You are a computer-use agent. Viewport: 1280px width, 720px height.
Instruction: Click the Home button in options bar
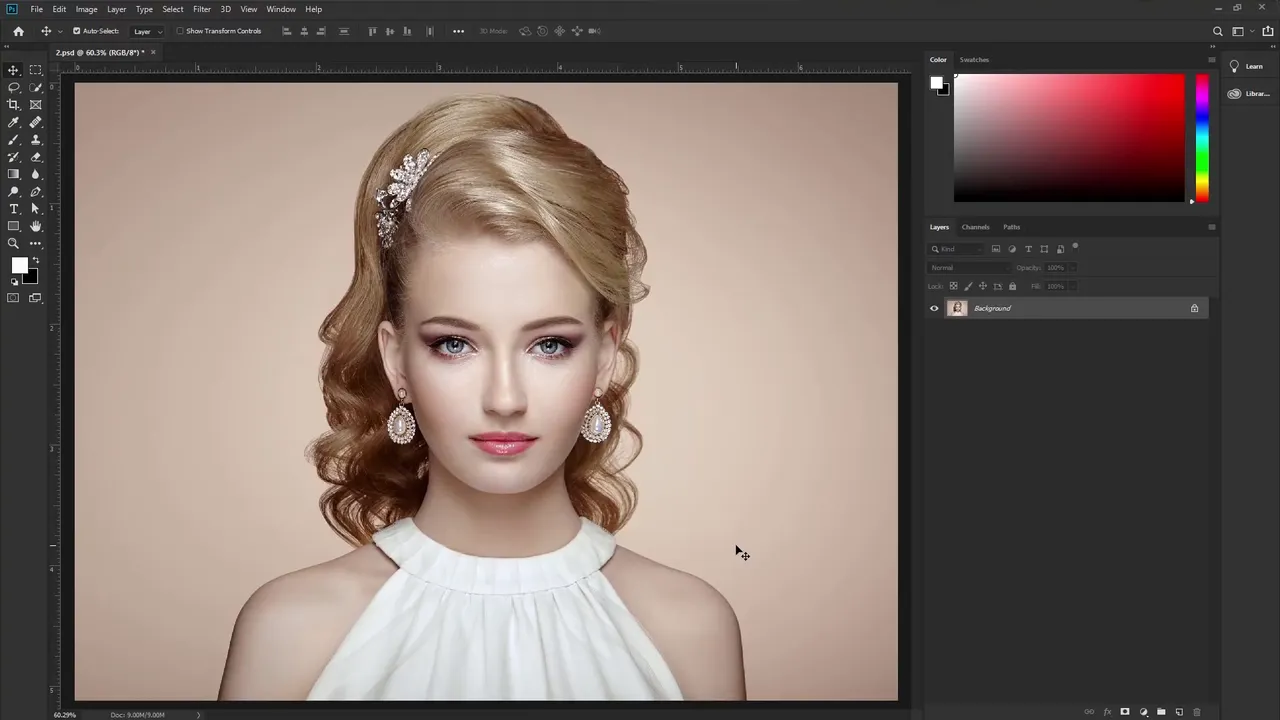click(18, 31)
